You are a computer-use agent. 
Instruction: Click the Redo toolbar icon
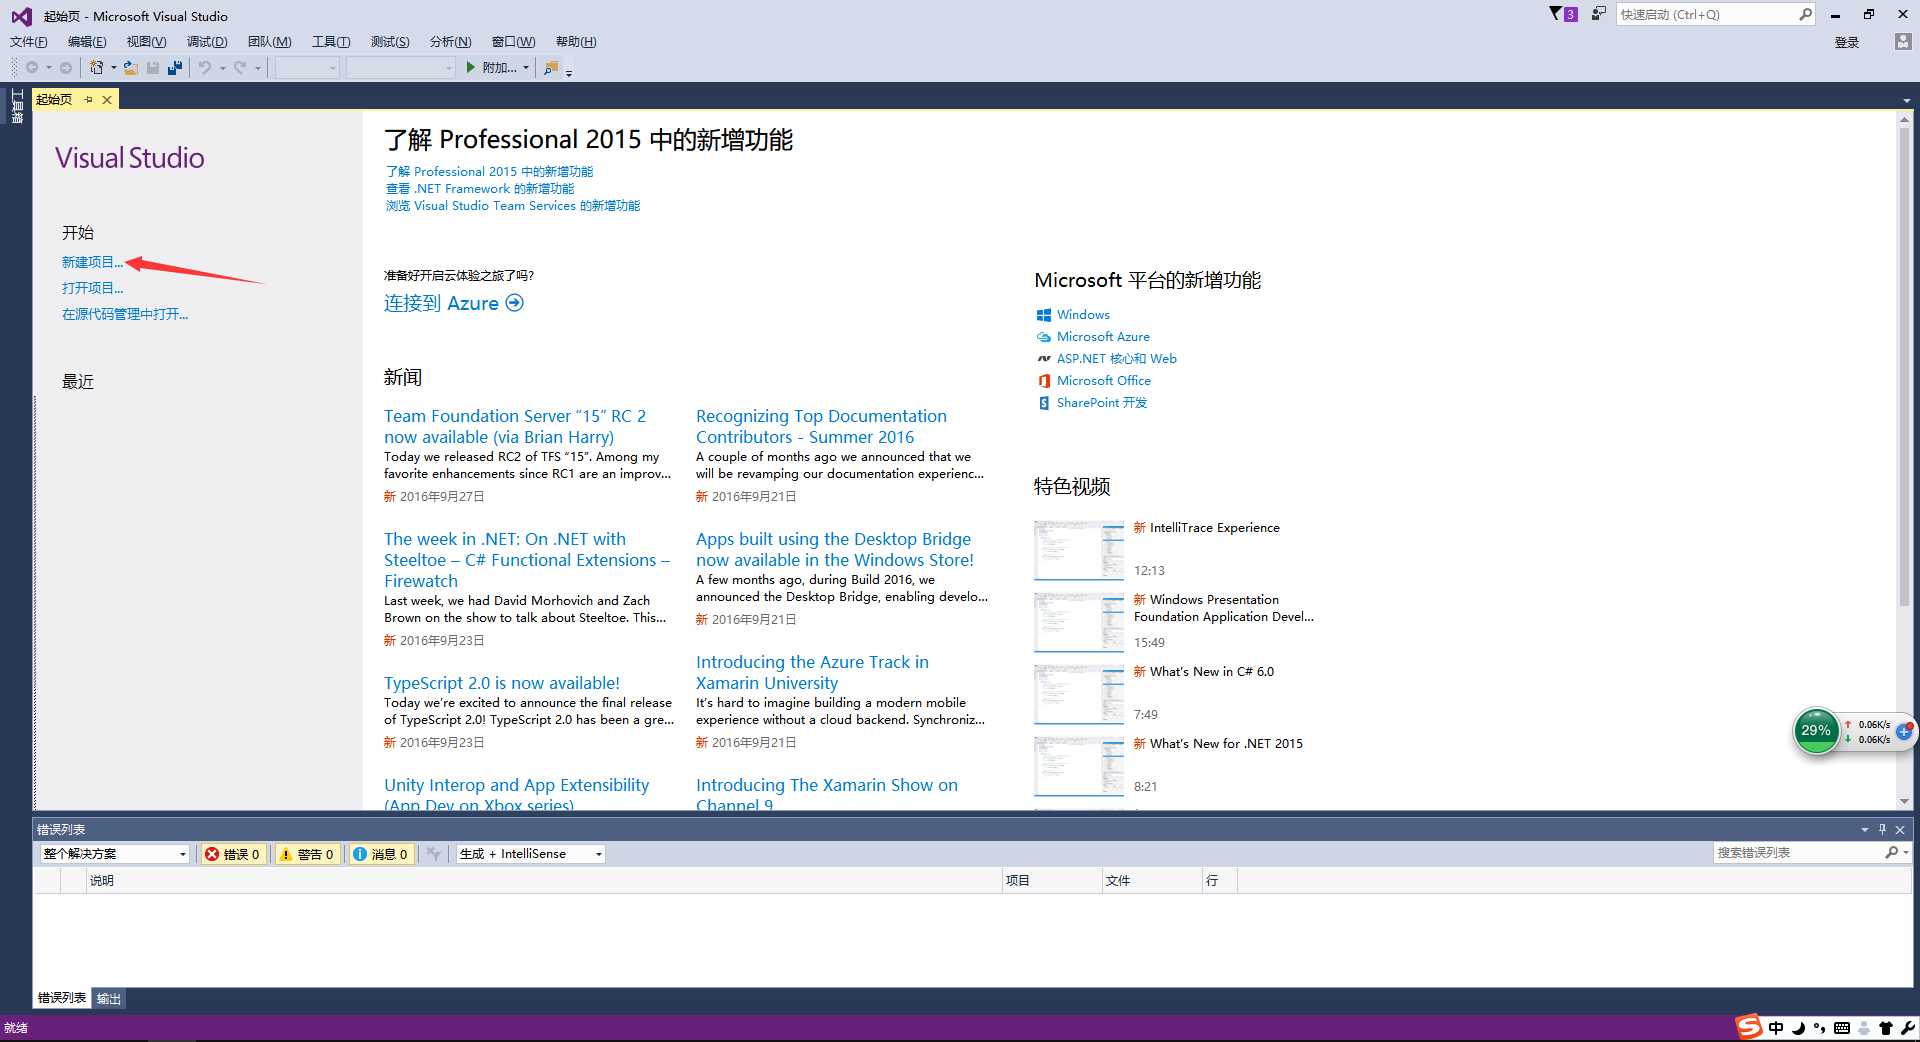tap(240, 68)
